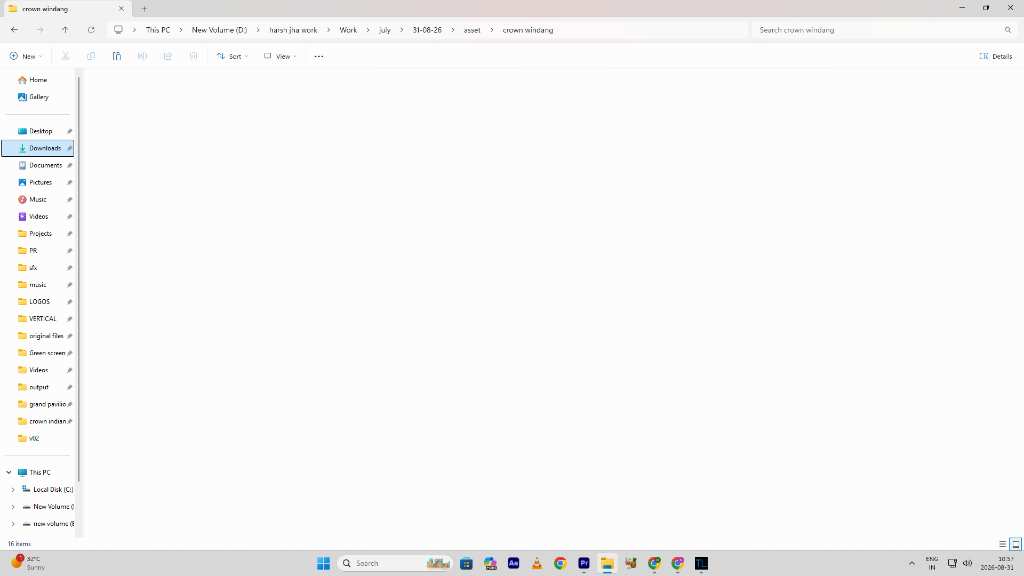
Task: Open Premiere Pro from the taskbar
Action: pyautogui.click(x=584, y=563)
